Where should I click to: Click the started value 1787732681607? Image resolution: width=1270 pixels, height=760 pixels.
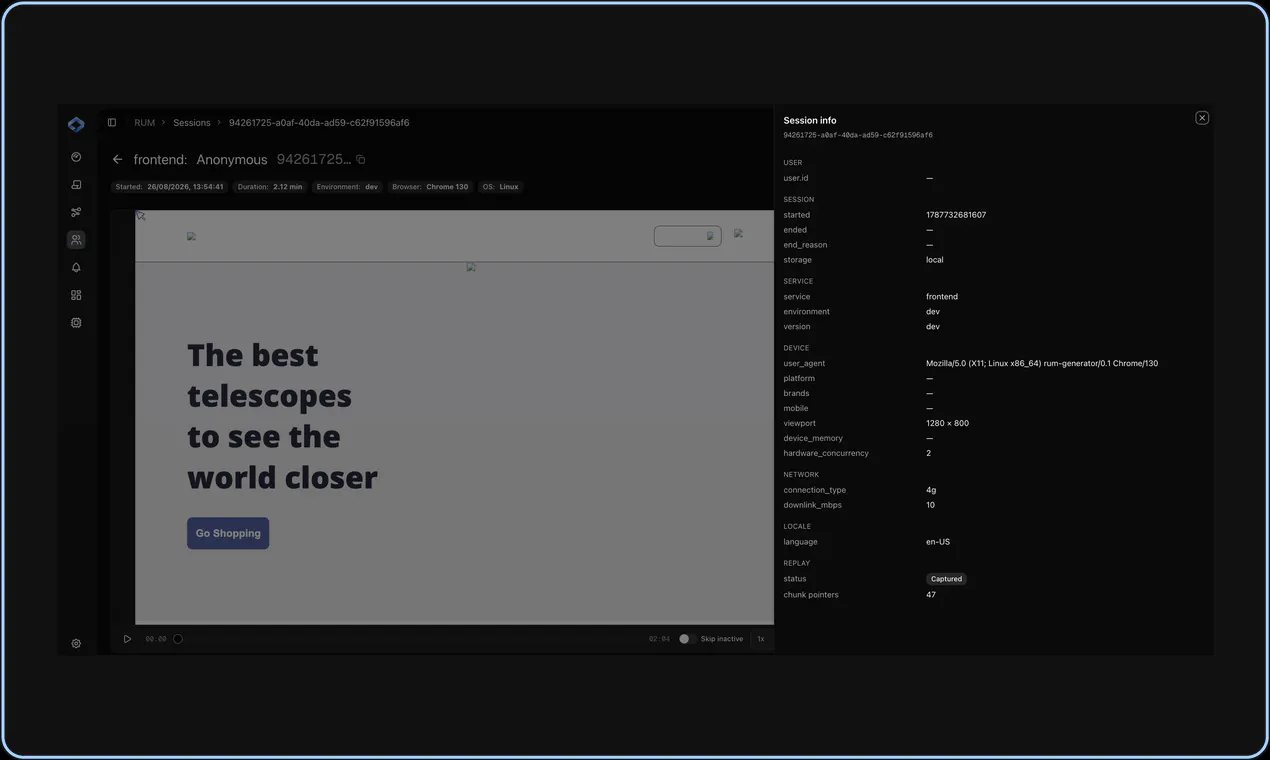[956, 215]
